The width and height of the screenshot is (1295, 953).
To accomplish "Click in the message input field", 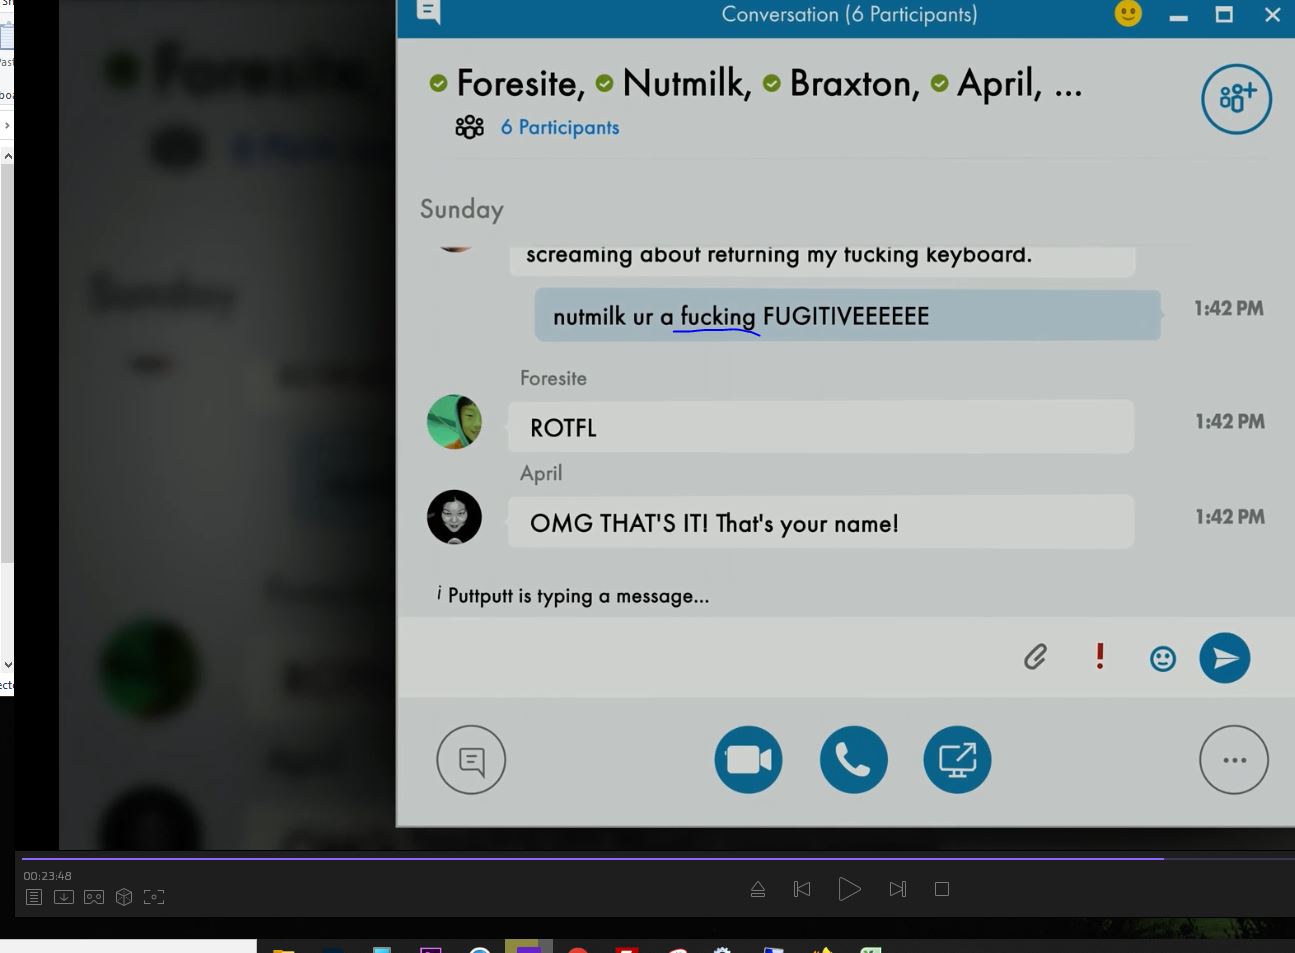I will tap(700, 657).
